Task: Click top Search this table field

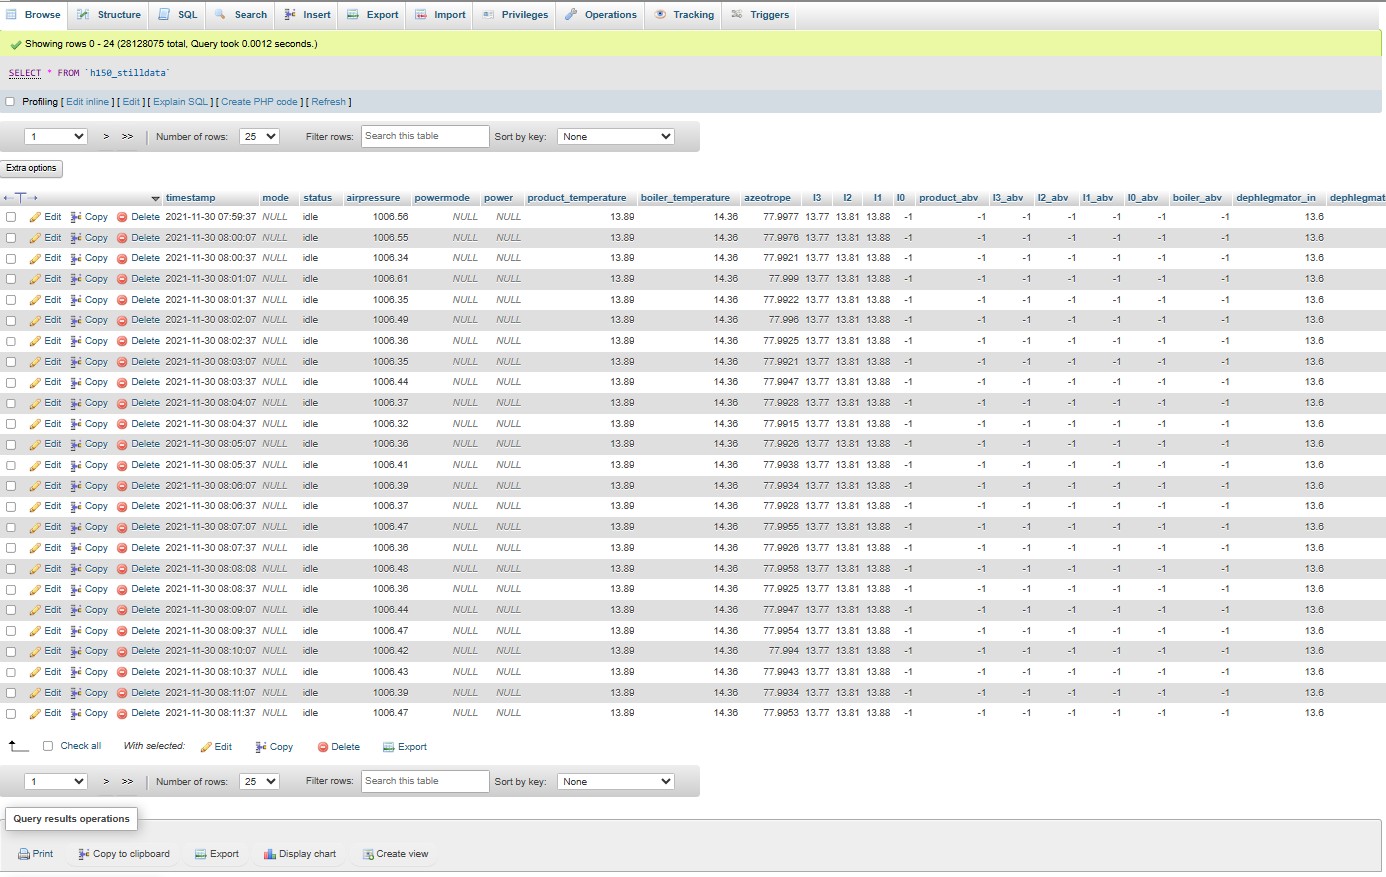Action: tap(425, 136)
